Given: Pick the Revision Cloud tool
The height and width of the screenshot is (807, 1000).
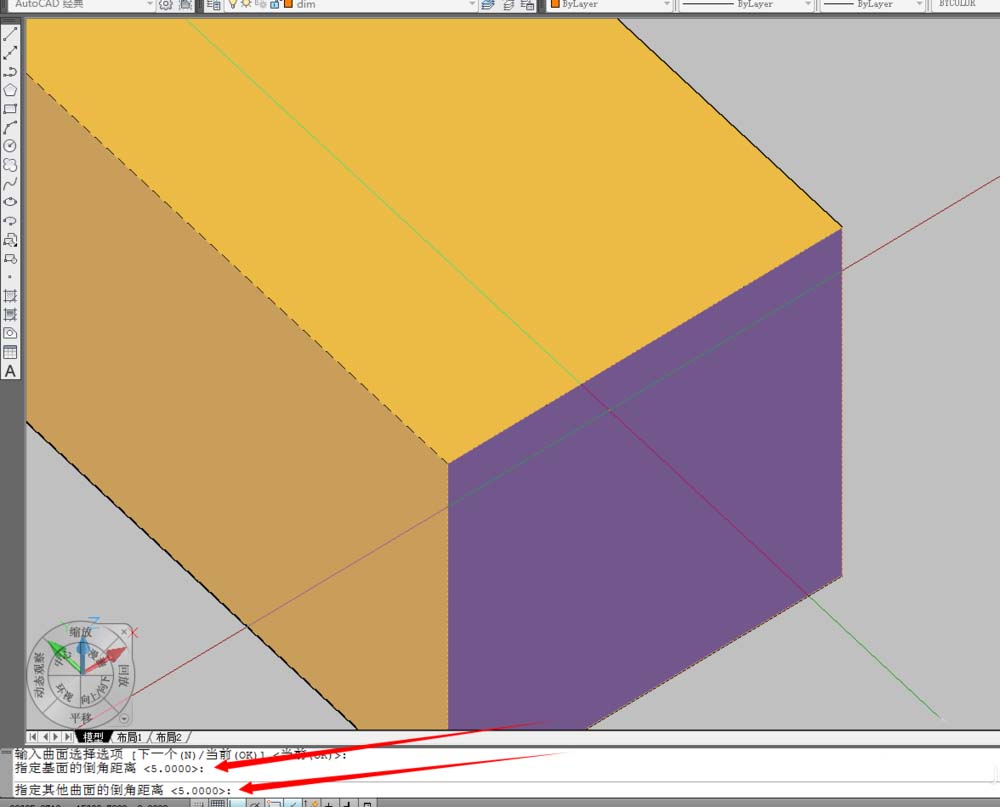Looking at the screenshot, I should click(10, 164).
